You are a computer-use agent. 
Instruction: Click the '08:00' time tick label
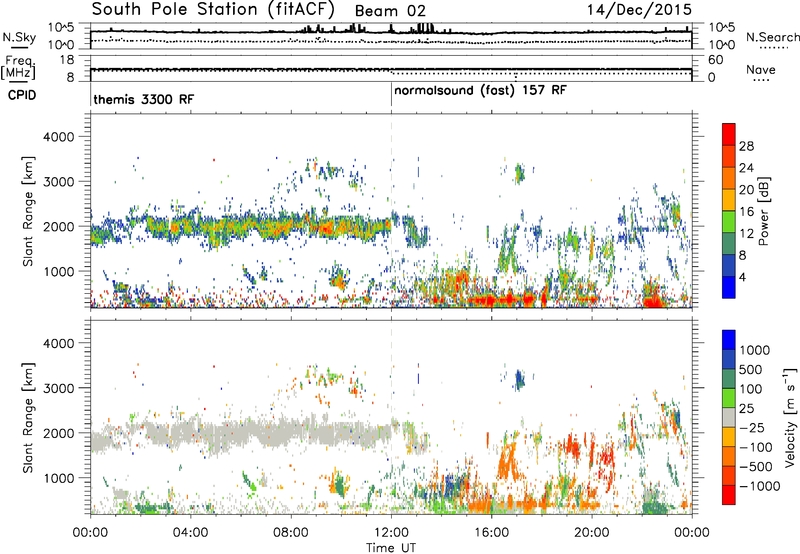[x=291, y=533]
